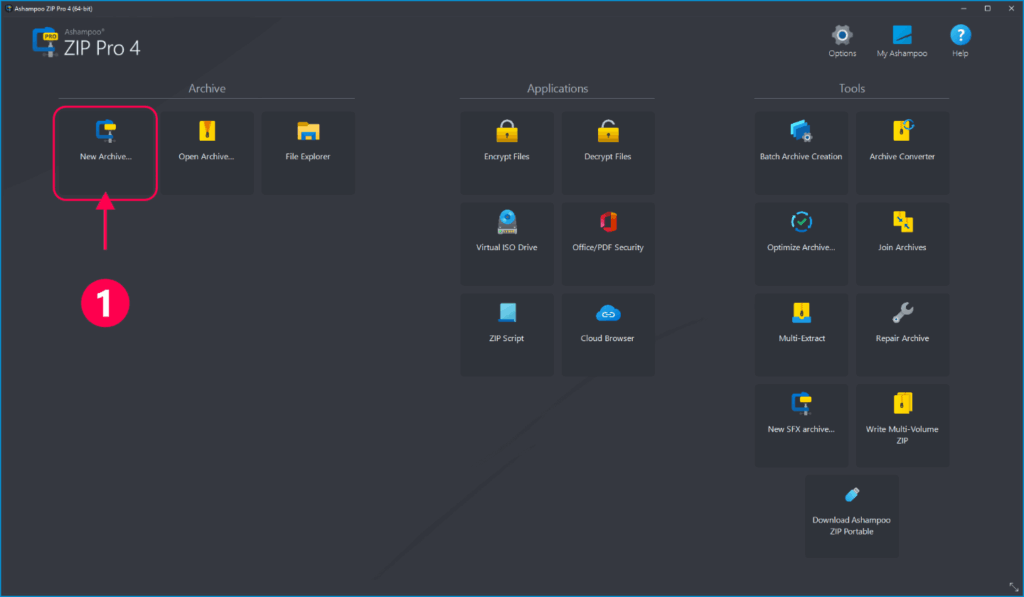The height and width of the screenshot is (597, 1024).
Task: Create a New SFX archive
Action: [801, 425]
